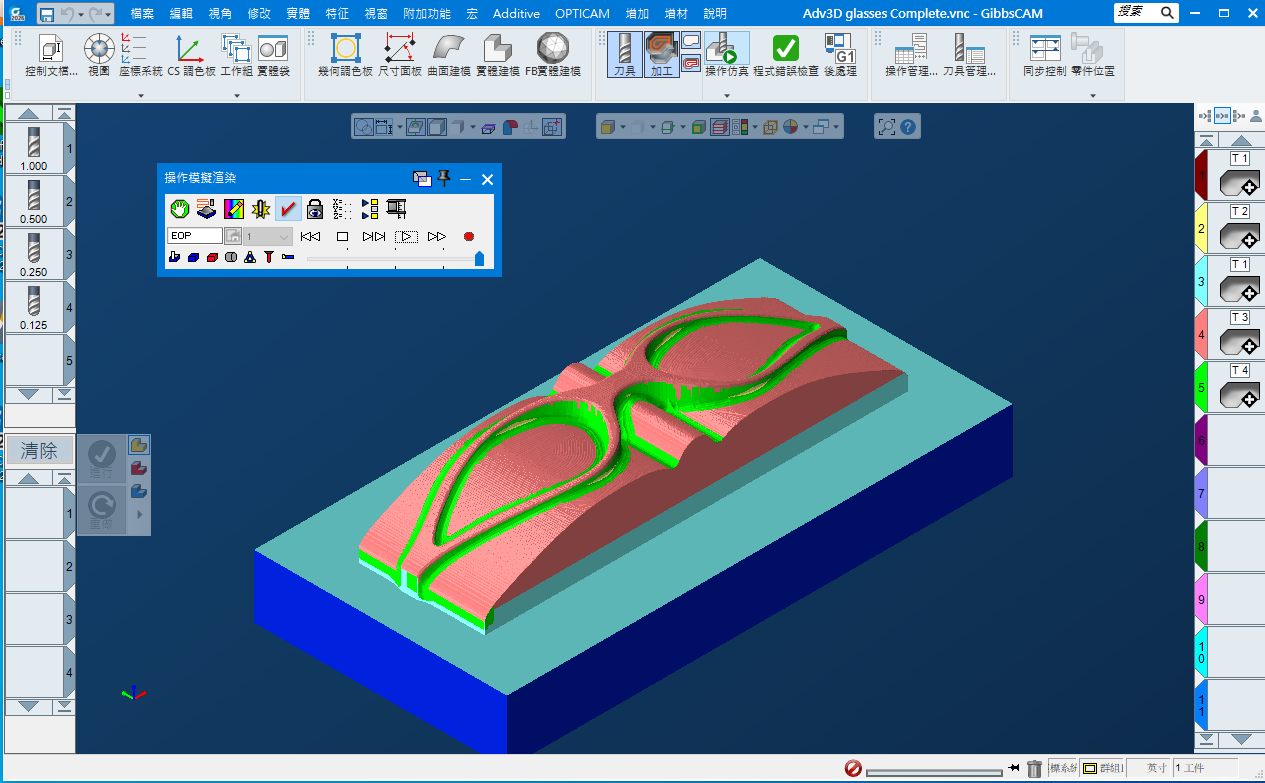Open the 曲面建模 surface modeling icon
This screenshot has width=1265, height=783.
pyautogui.click(x=448, y=54)
